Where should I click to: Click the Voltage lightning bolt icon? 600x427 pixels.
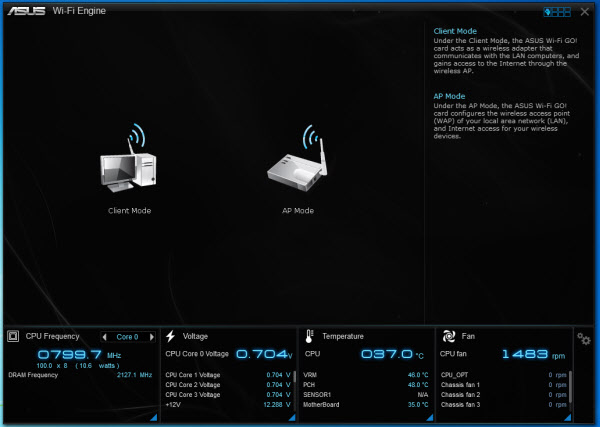(171, 336)
